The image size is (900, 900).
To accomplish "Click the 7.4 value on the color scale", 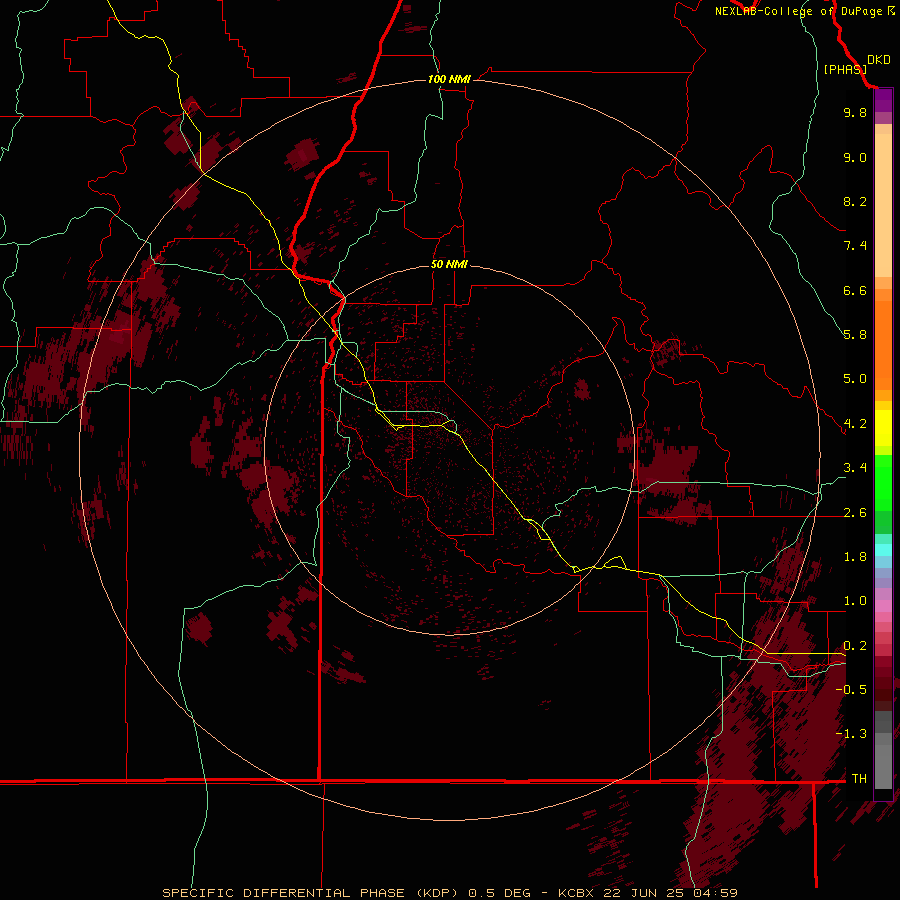I will 855,246.
